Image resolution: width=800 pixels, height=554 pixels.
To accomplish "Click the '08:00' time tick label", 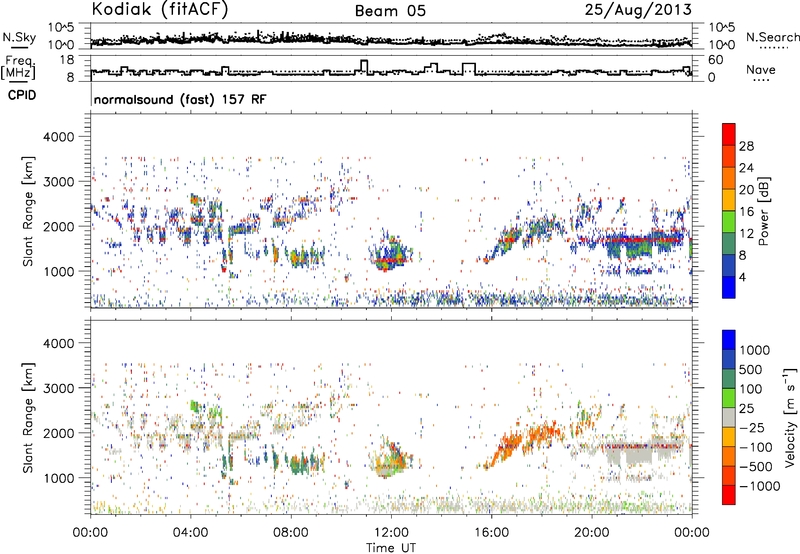I will tap(291, 533).
